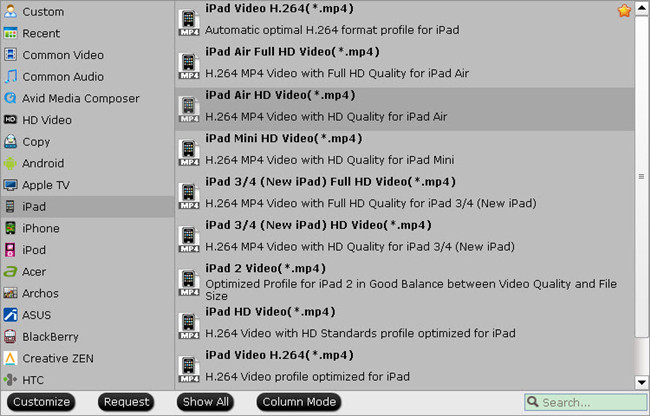Viewport: 650px width, 416px height.
Task: Select the Common Audio category
Action: pos(63,77)
